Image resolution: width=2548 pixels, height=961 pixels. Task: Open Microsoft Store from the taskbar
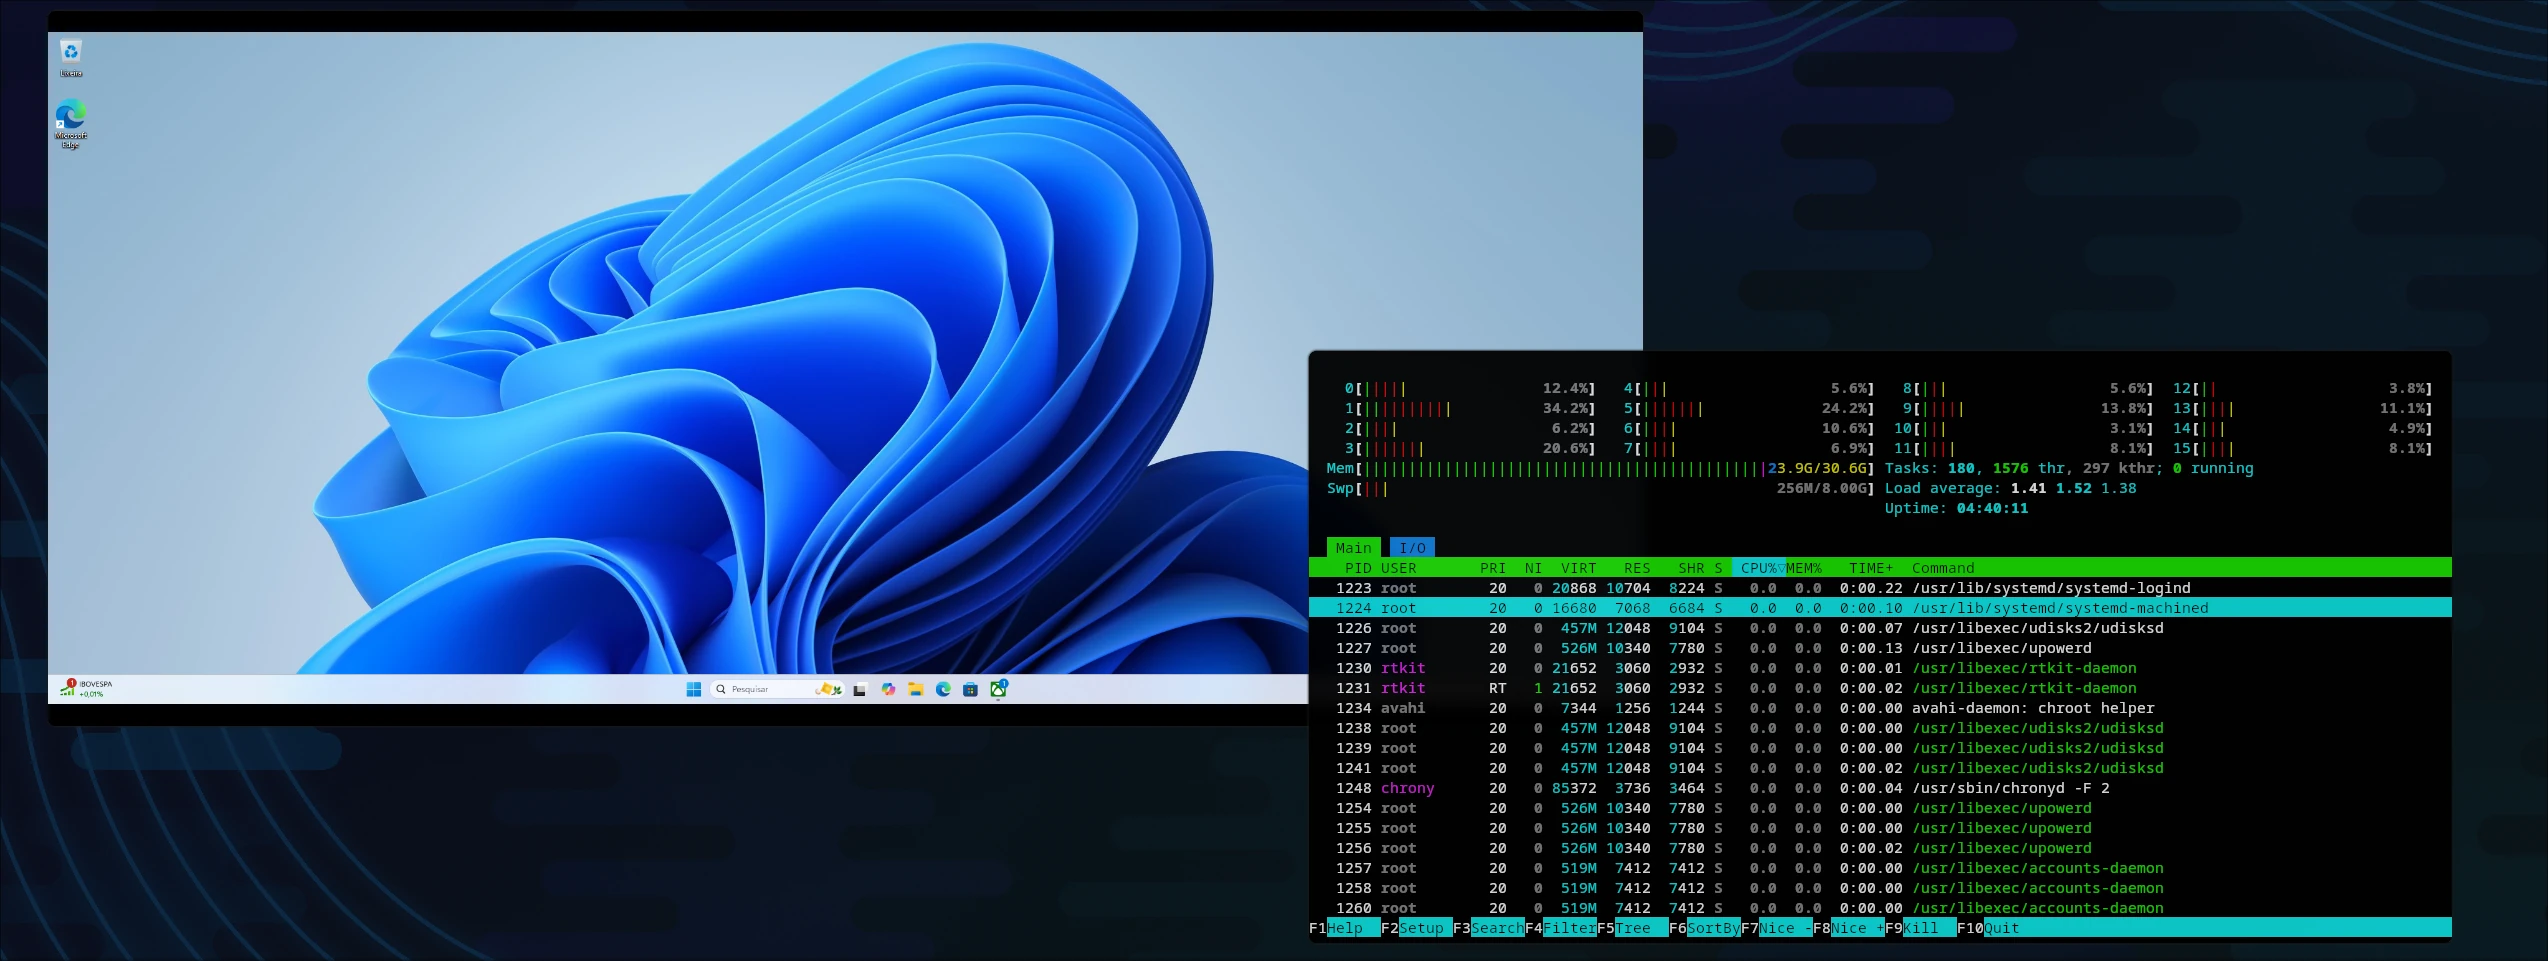click(970, 689)
